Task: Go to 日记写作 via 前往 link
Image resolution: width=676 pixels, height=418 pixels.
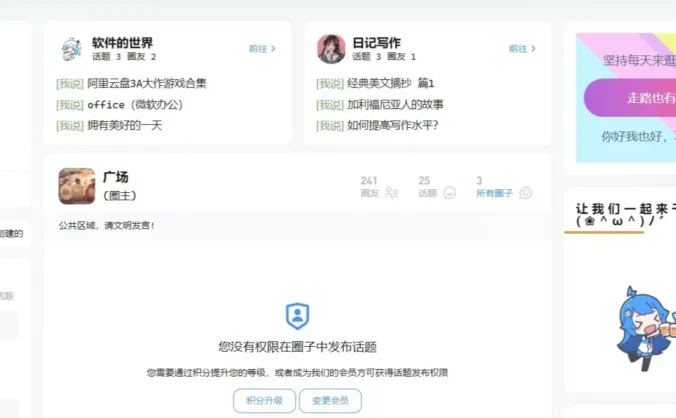Action: point(522,49)
